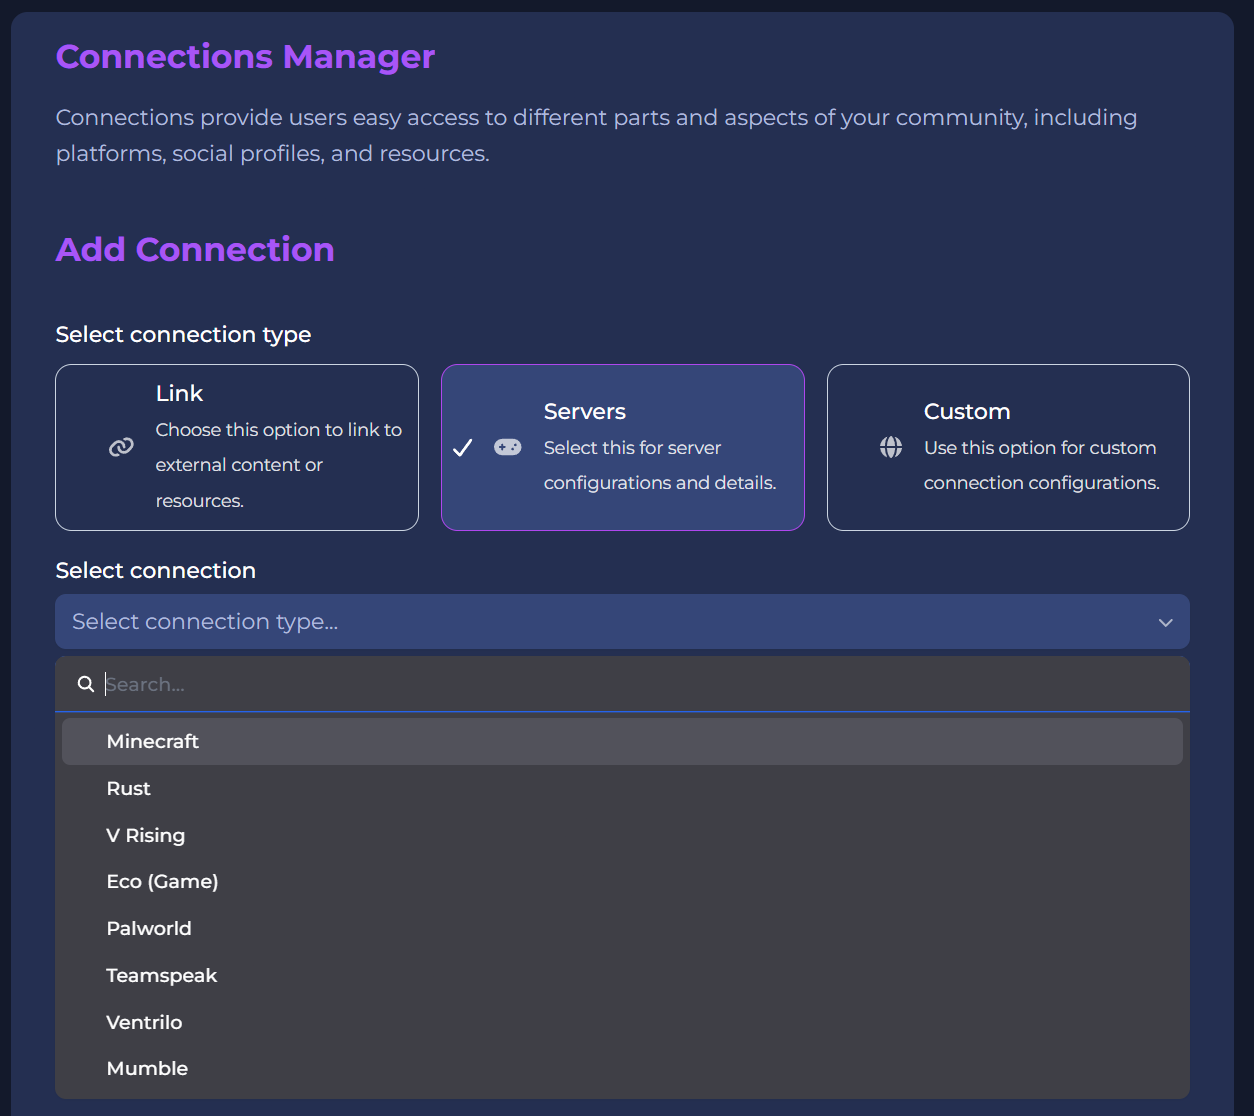Select the Custom connection type card

pyautogui.click(x=1007, y=447)
